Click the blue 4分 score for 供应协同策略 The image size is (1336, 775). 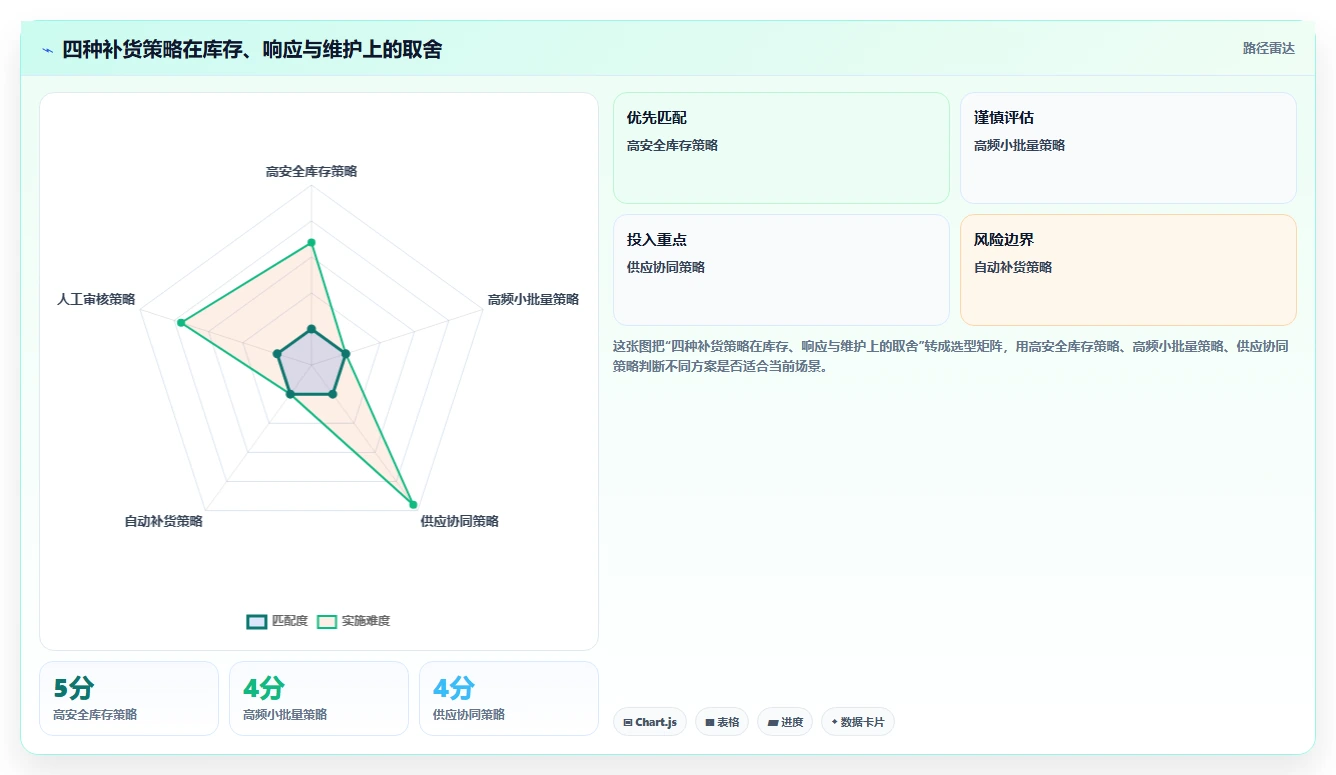click(454, 688)
